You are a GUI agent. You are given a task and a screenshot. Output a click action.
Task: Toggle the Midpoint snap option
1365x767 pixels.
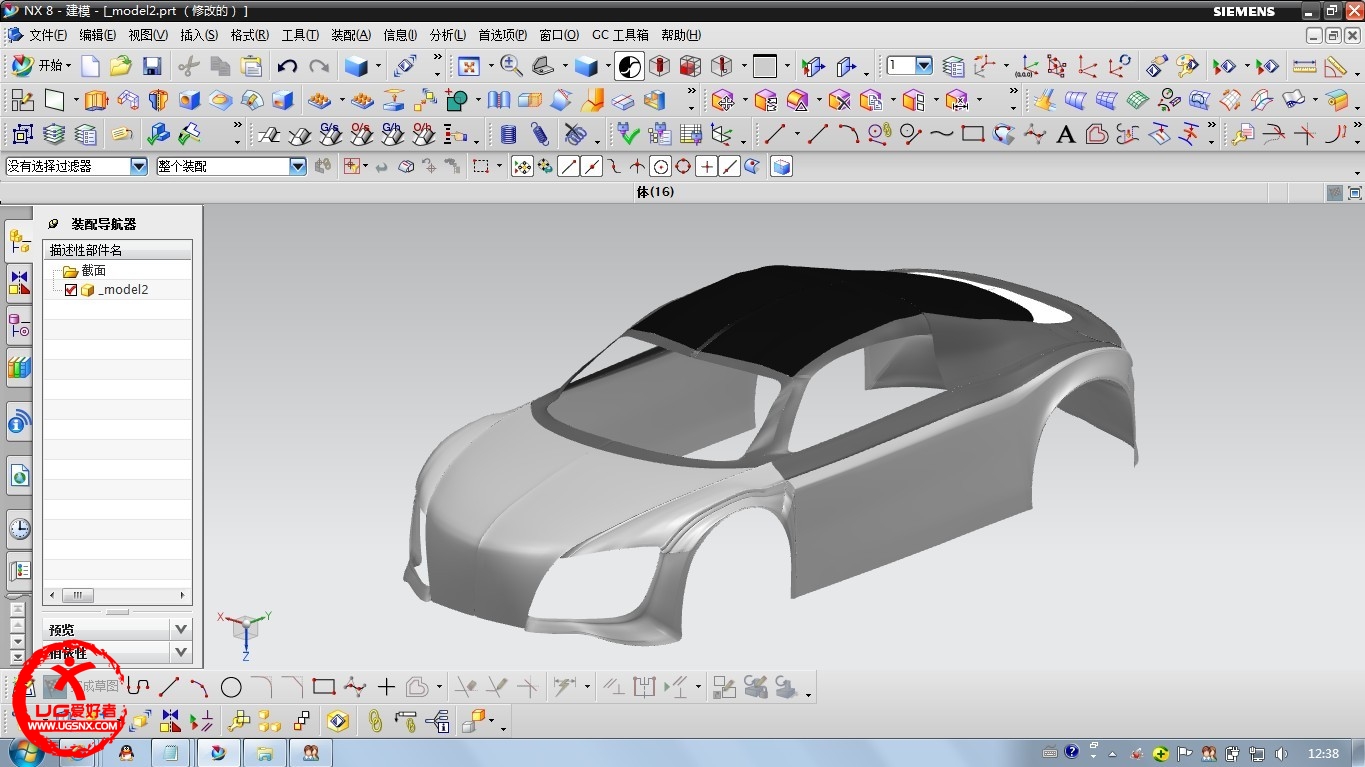(592, 167)
